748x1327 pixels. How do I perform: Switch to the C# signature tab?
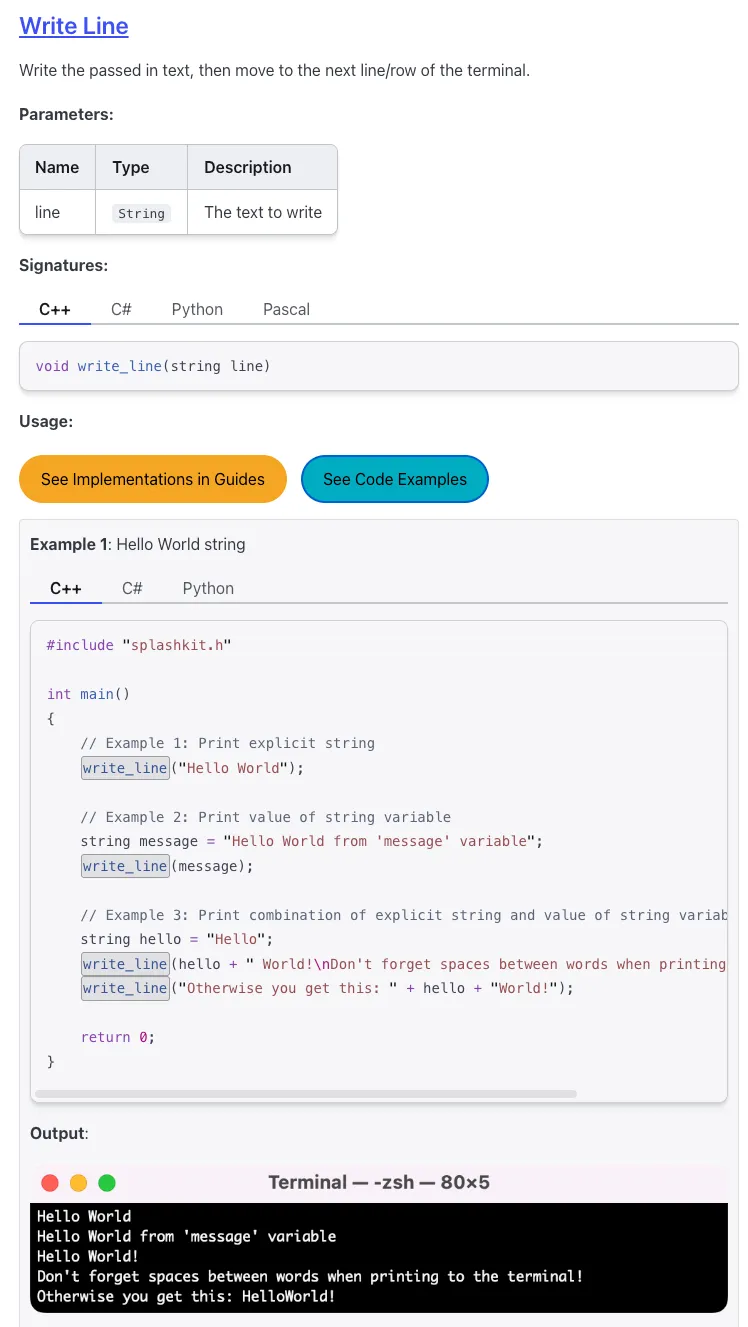[x=121, y=310]
